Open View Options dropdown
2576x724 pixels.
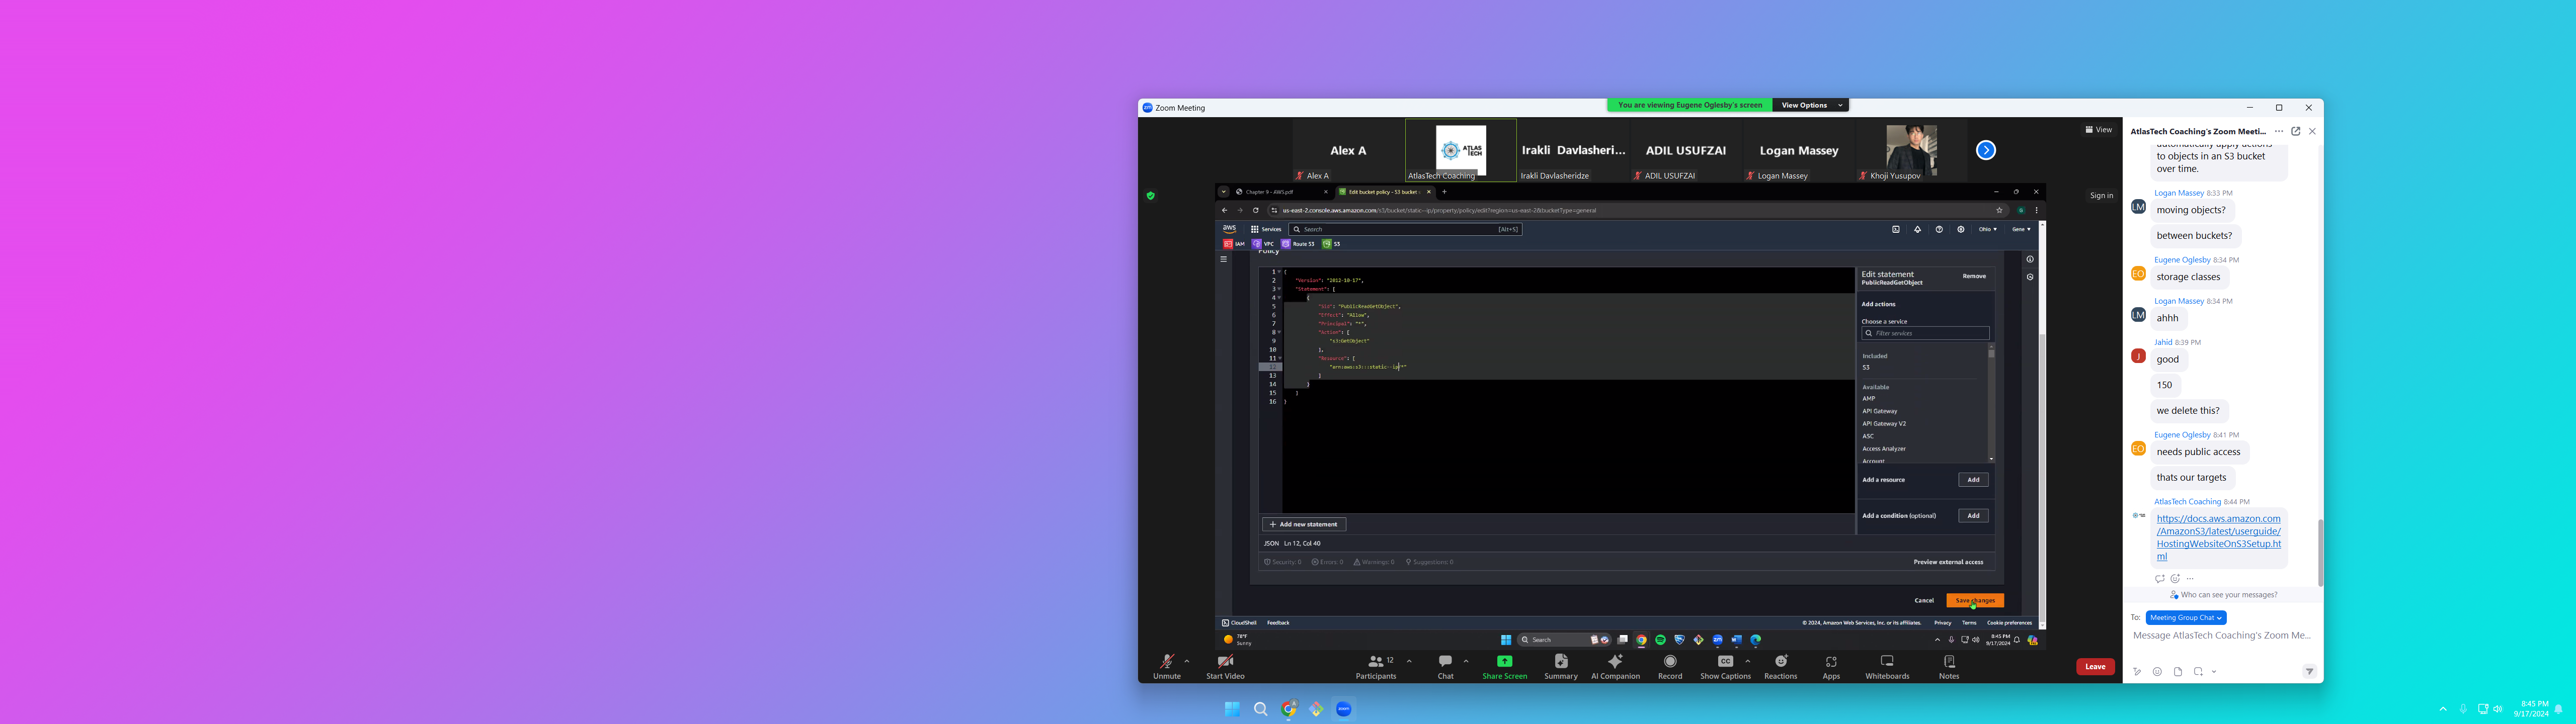(x=1809, y=105)
